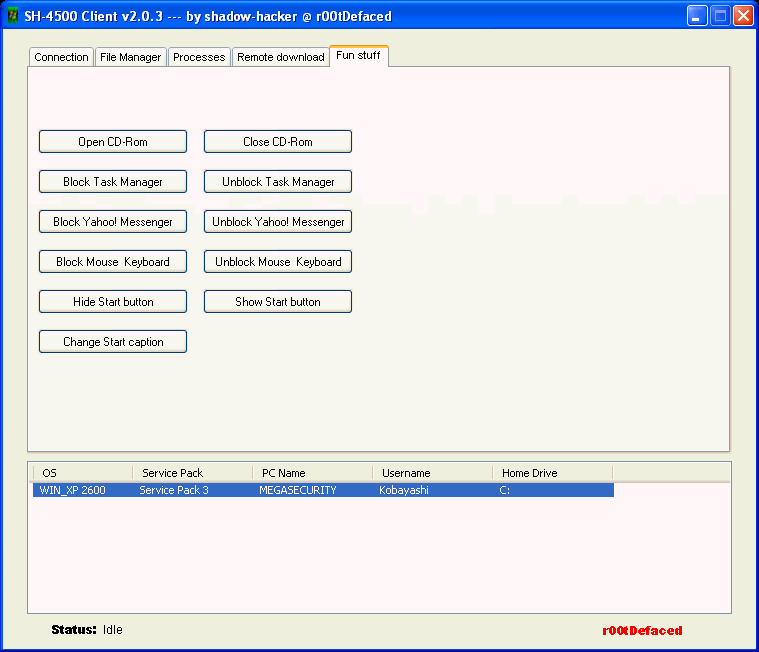Click the Home Drive column header
The height and width of the screenshot is (652, 759).
[552, 473]
